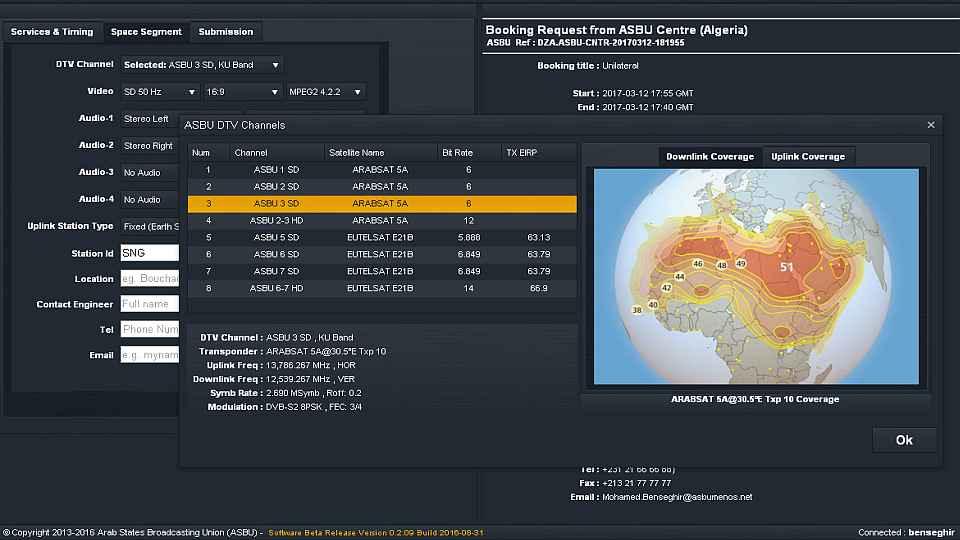Screen dimensions: 960x540
Task: Open the SD 50 Hz video dropdown
Action: (159, 92)
